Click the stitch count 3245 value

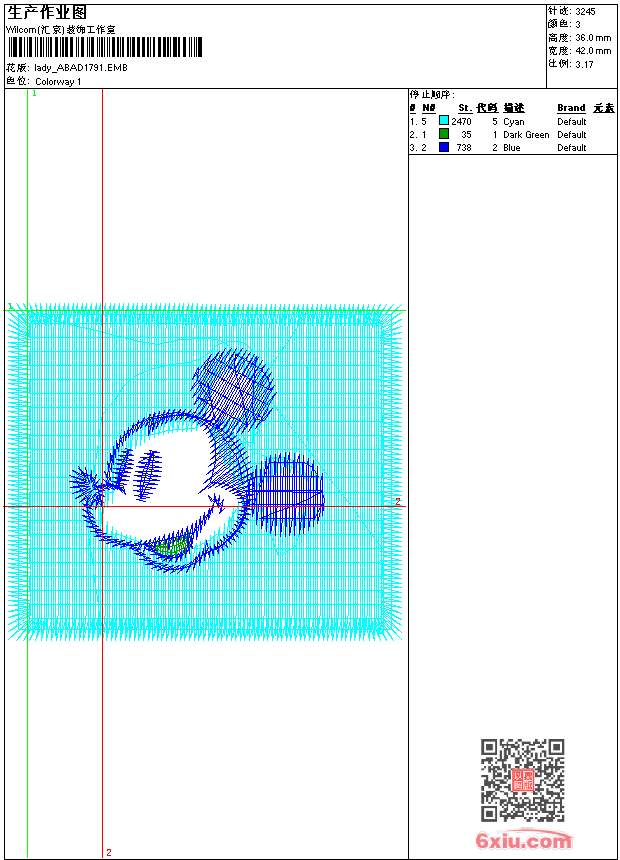585,11
